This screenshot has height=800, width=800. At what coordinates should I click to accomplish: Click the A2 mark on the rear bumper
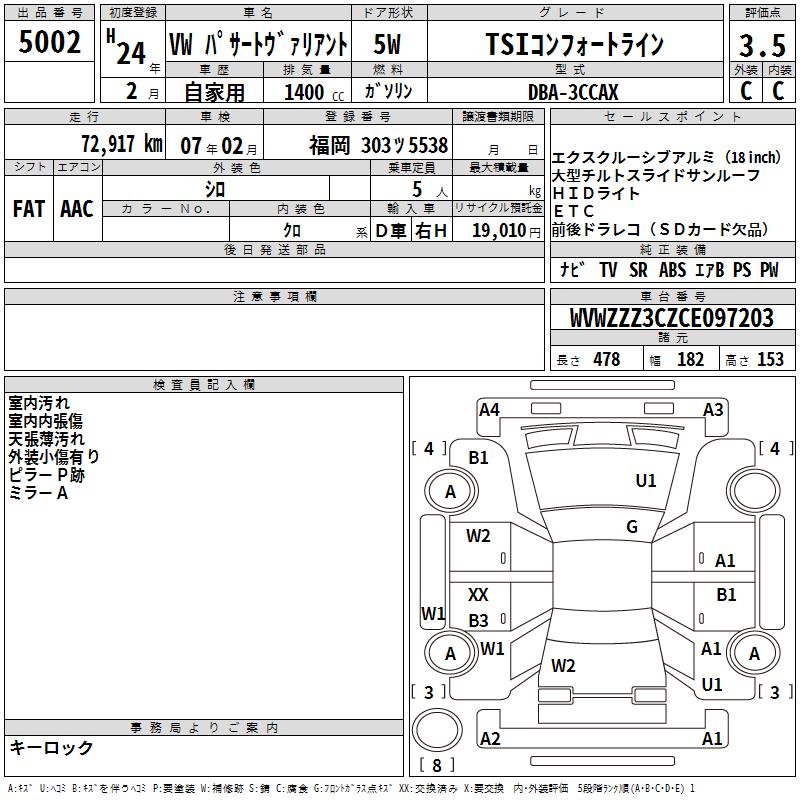click(490, 738)
